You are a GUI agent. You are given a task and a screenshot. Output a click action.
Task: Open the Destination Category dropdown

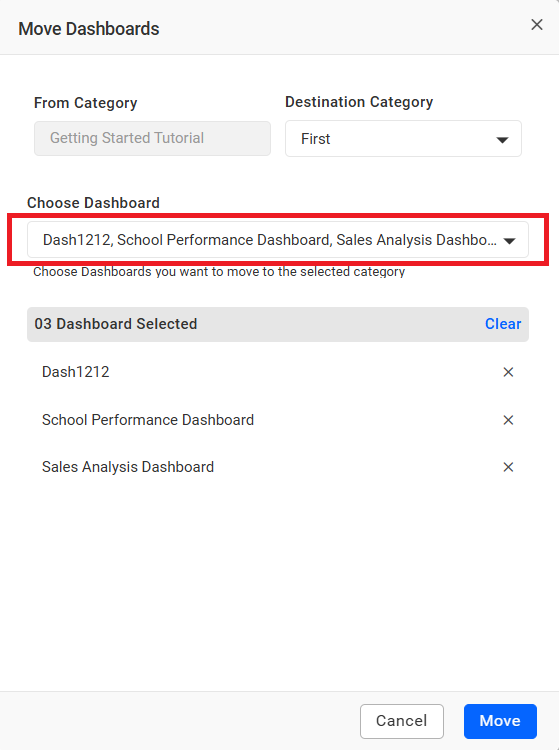click(x=403, y=139)
